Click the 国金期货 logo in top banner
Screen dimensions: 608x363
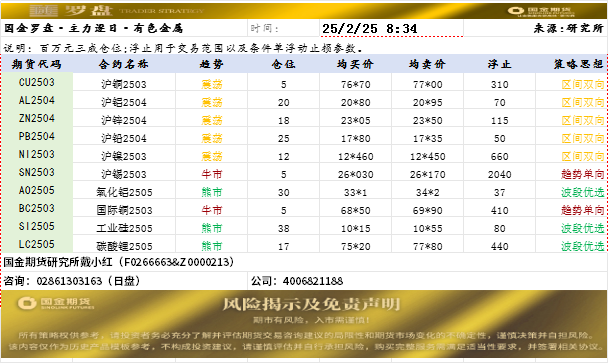tap(541, 11)
